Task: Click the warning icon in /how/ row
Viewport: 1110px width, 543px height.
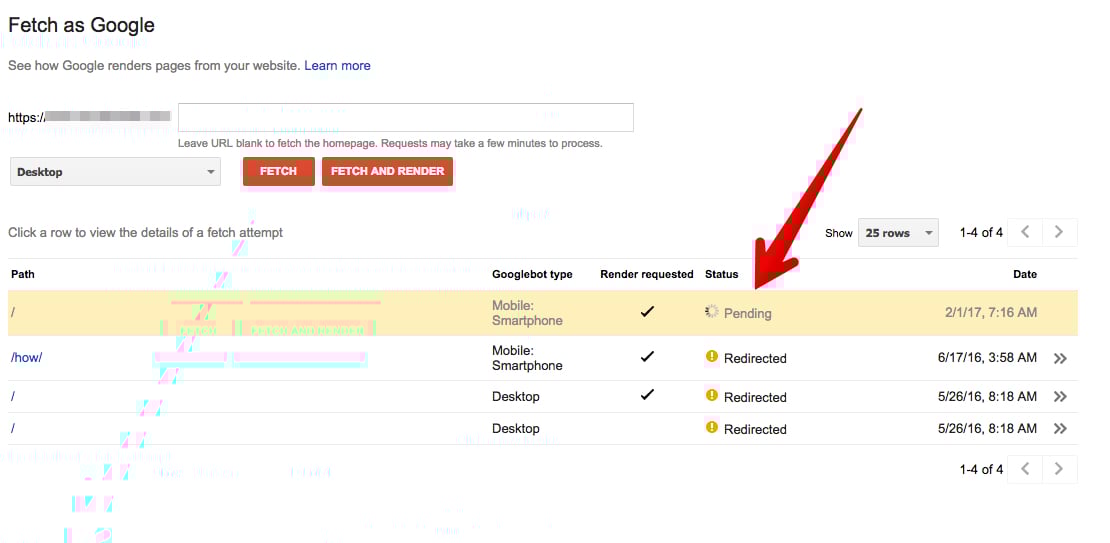Action: [711, 356]
